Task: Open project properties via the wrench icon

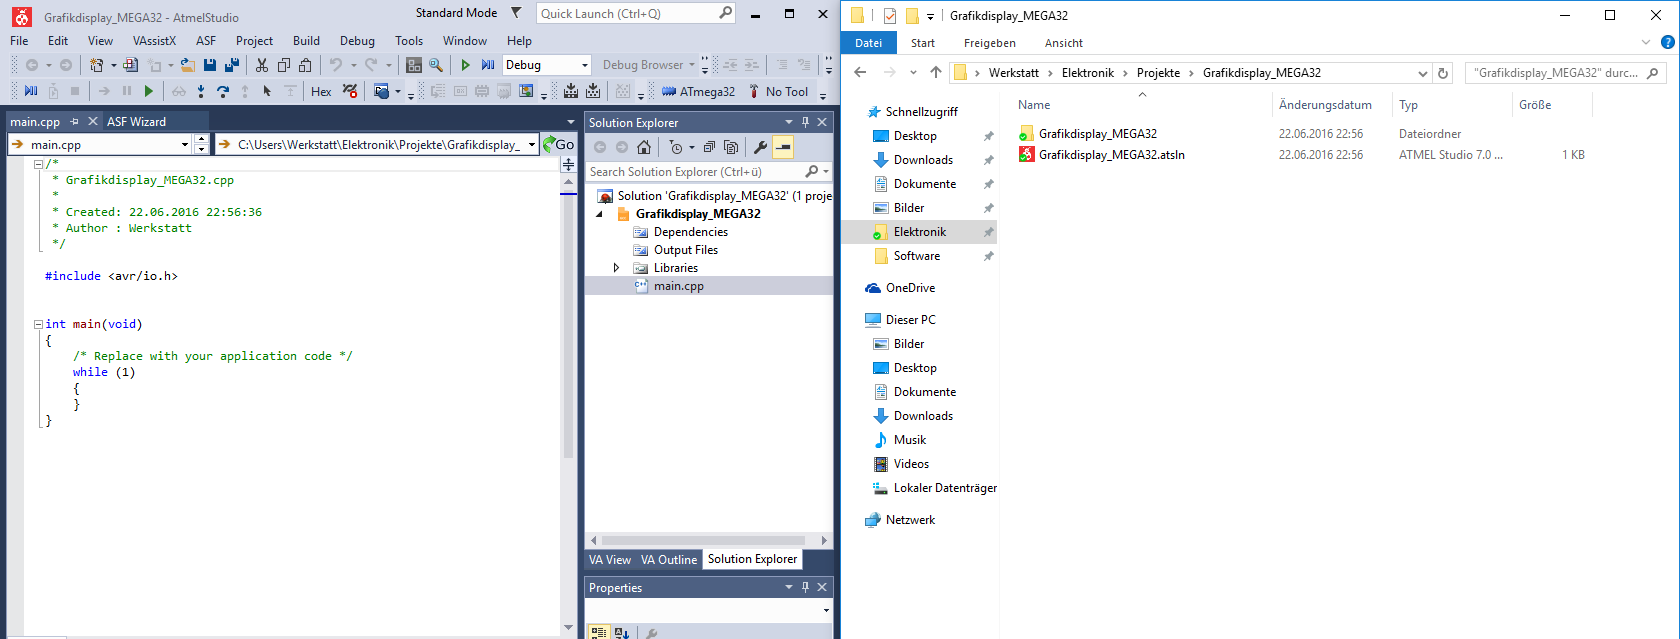Action: tap(760, 147)
